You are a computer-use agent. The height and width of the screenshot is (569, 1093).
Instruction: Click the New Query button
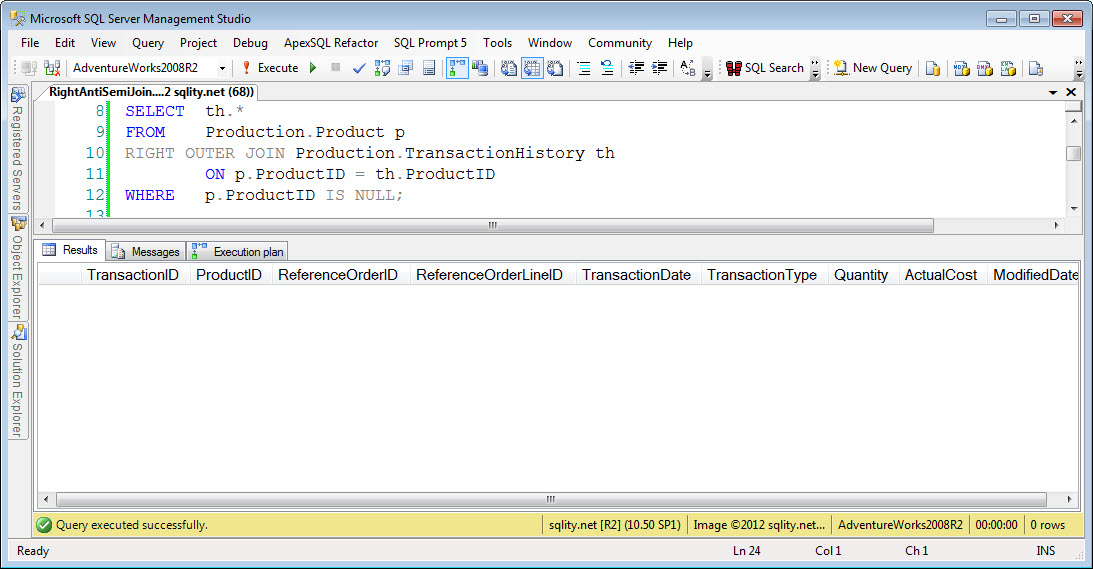873,68
